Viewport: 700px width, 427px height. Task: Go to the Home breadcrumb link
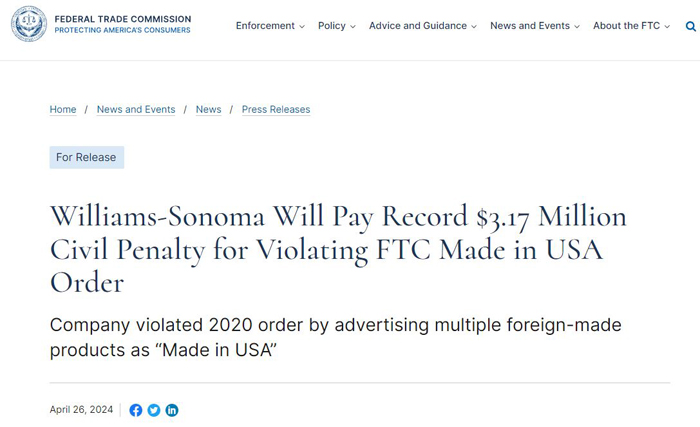click(63, 109)
